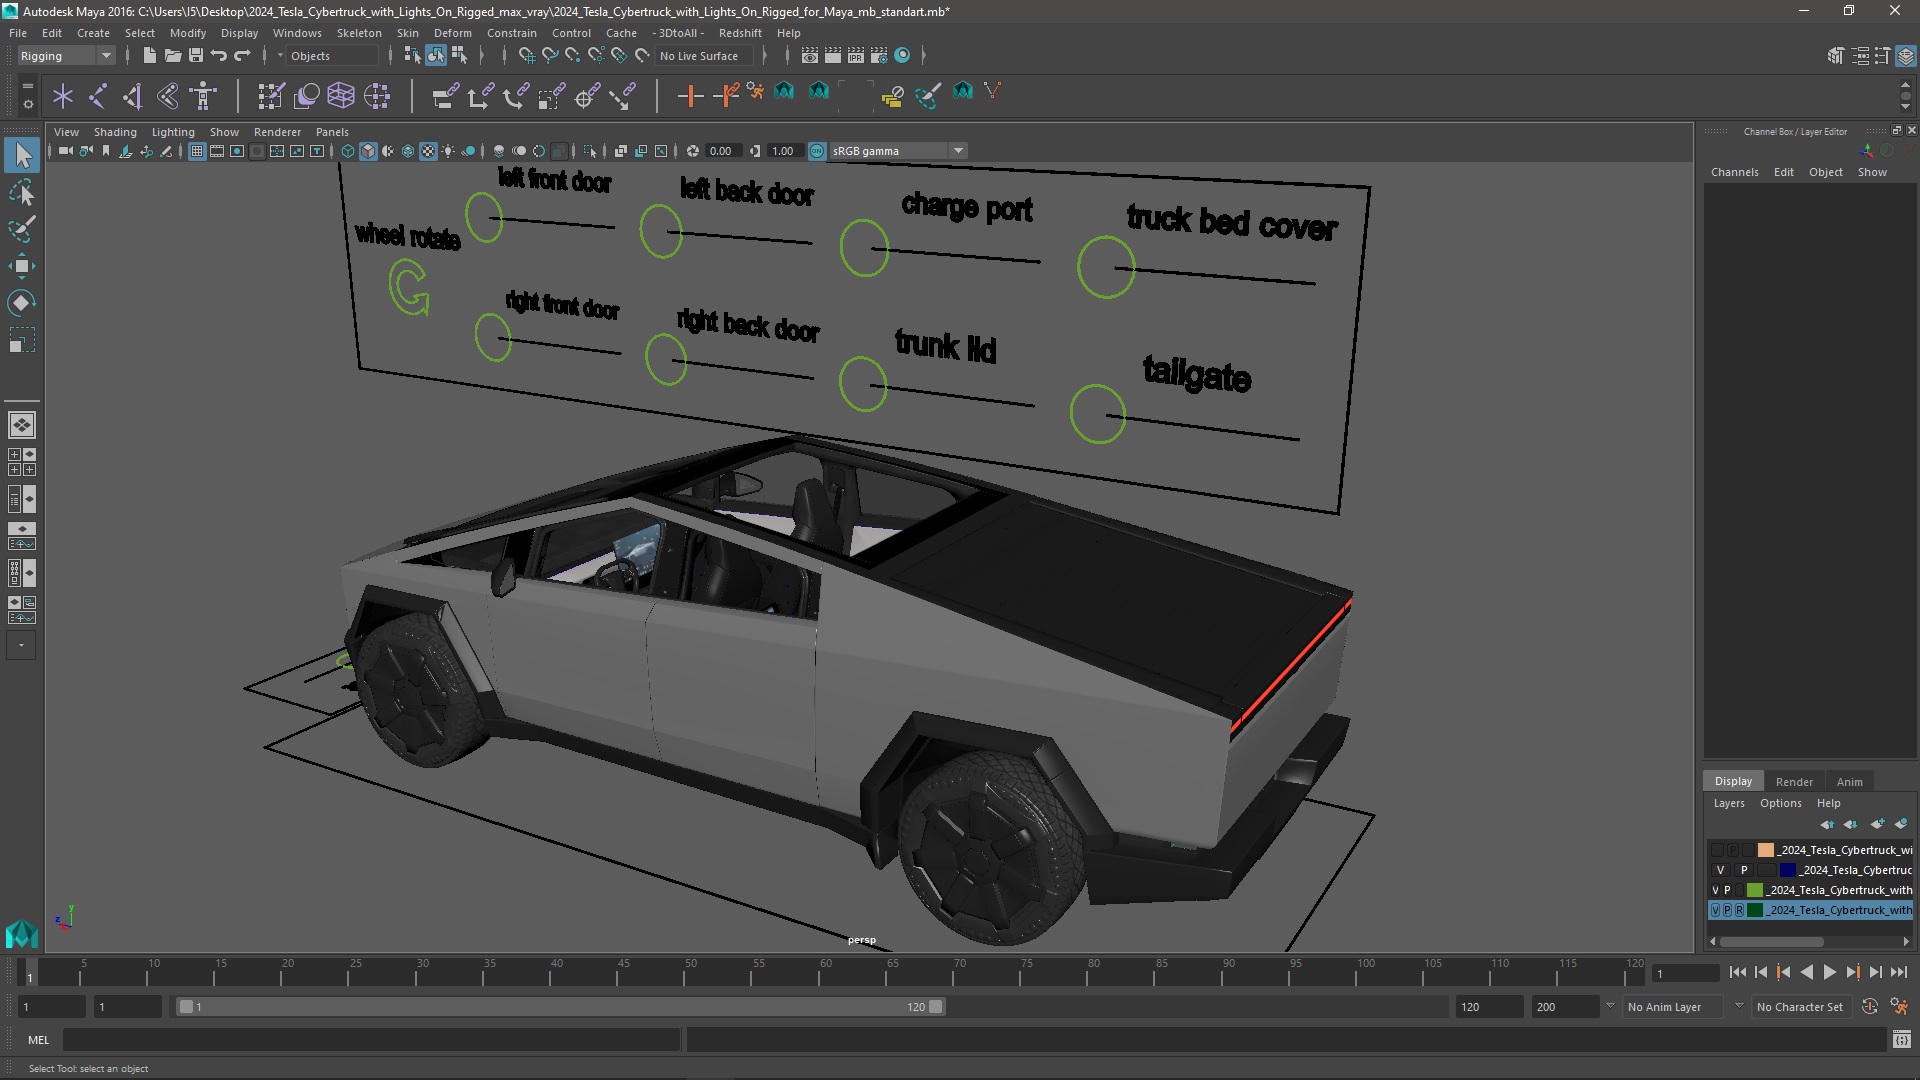Toggle V visibility of navy blue layer
The height and width of the screenshot is (1080, 1920).
point(1720,870)
